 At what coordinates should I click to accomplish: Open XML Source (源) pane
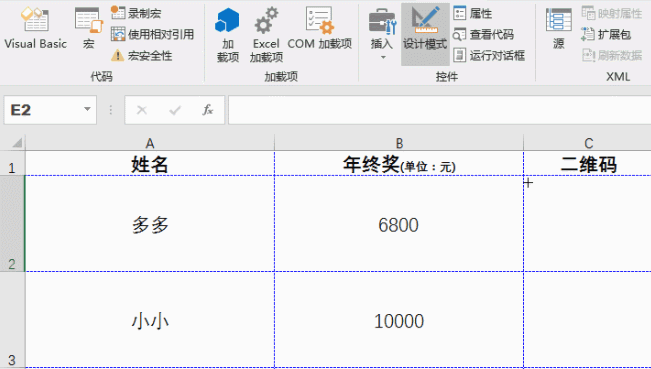558,29
